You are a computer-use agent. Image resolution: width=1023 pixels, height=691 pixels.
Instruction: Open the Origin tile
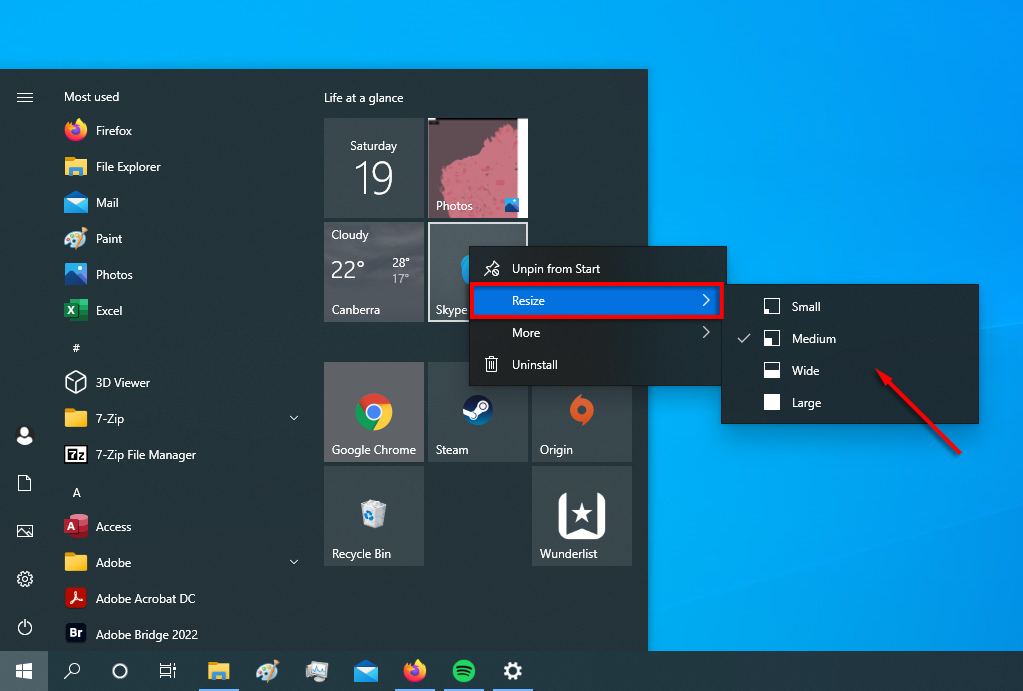pyautogui.click(x=581, y=411)
